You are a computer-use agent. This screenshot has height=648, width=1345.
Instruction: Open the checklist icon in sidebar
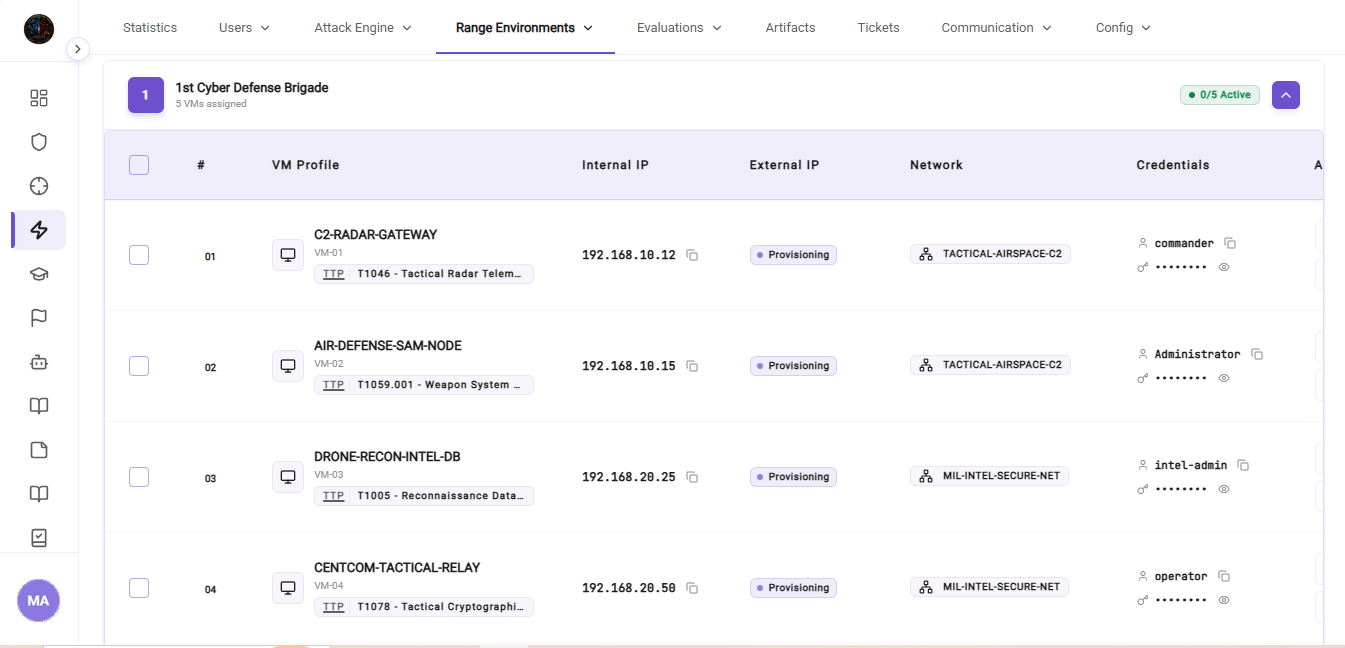[39, 538]
